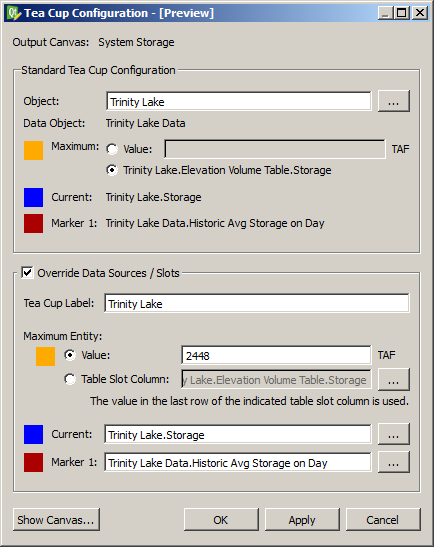434x547 pixels.
Task: Click the Apply button
Action: click(x=302, y=520)
